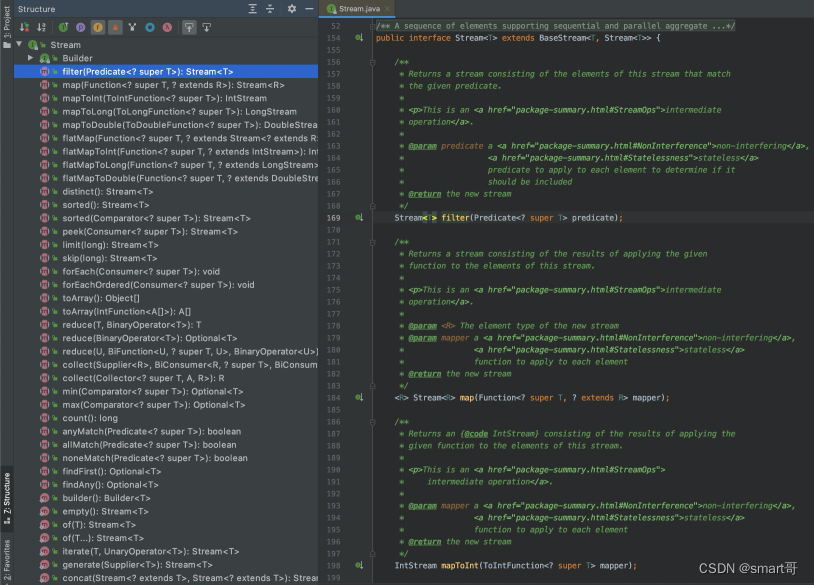Click the Show Lambdas pink icon
Image resolution: width=814 pixels, height=585 pixels.
coord(167,28)
